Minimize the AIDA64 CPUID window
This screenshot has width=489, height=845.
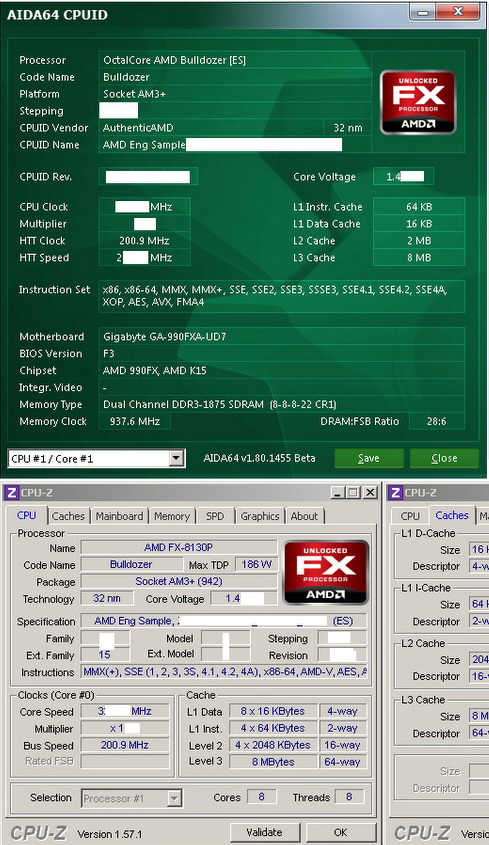tap(423, 12)
